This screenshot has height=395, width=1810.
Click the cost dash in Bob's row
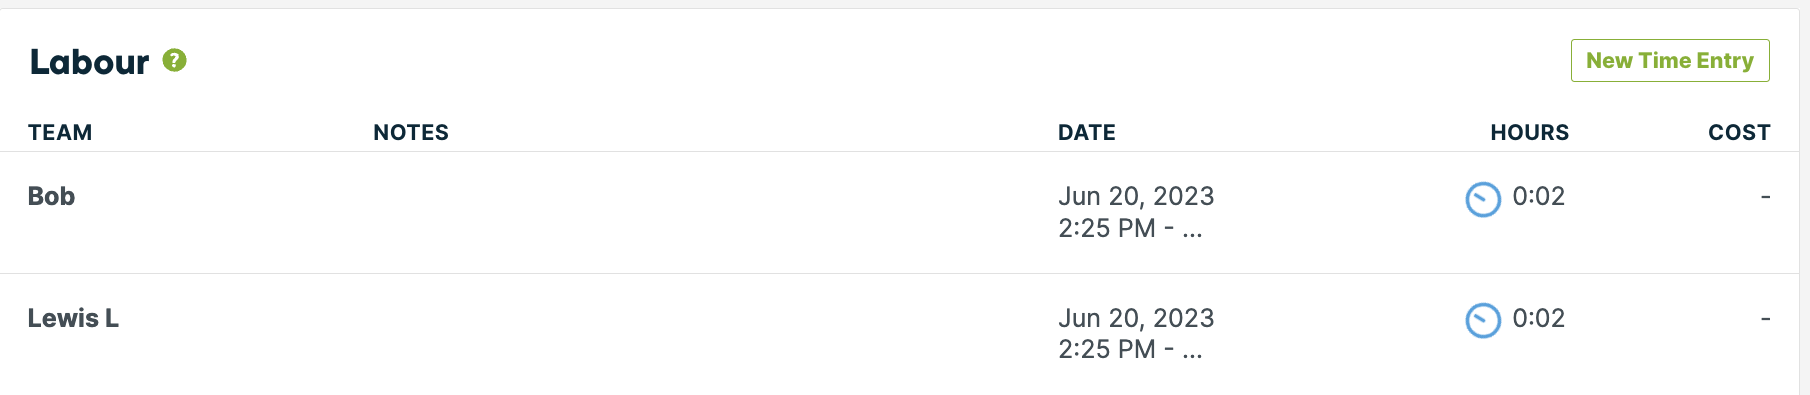pos(1765,197)
